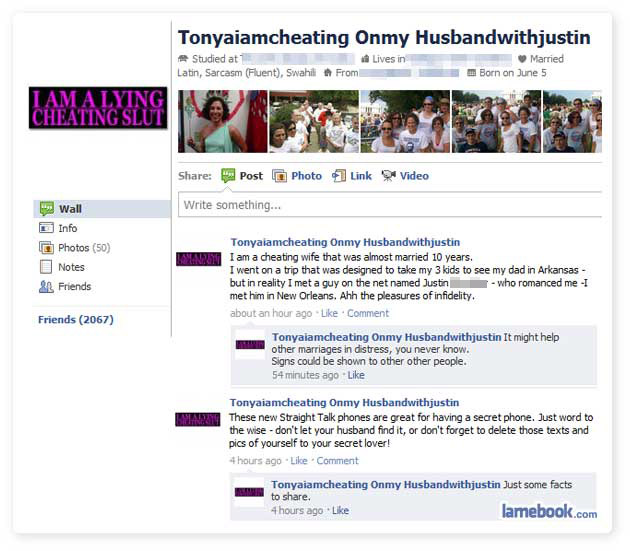Click avatar in the 'Just some facts' comment
This screenshot has width=630, height=551.
249,492
